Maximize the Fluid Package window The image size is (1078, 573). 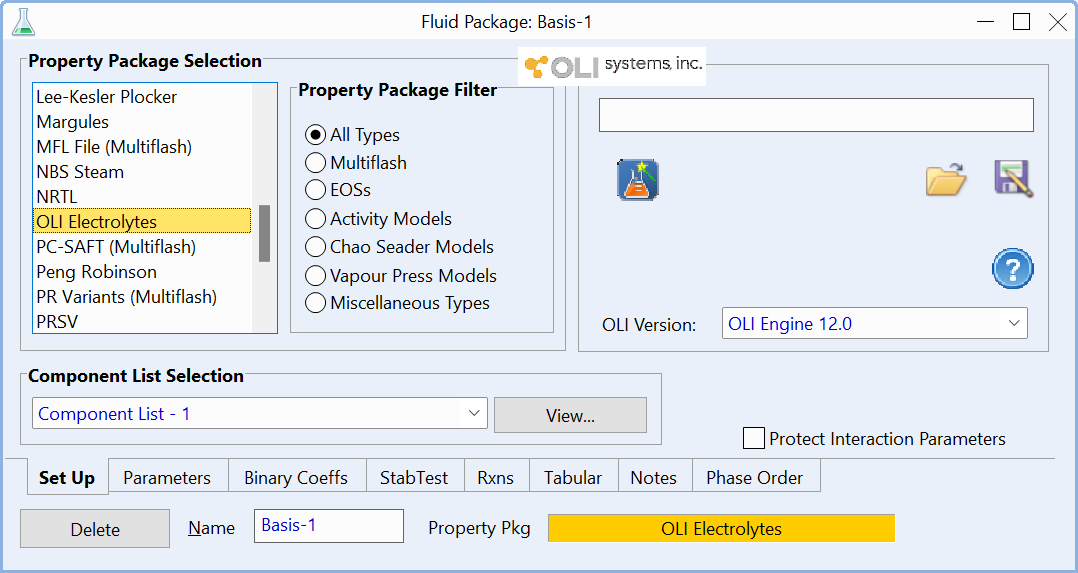pyautogui.click(x=1021, y=22)
